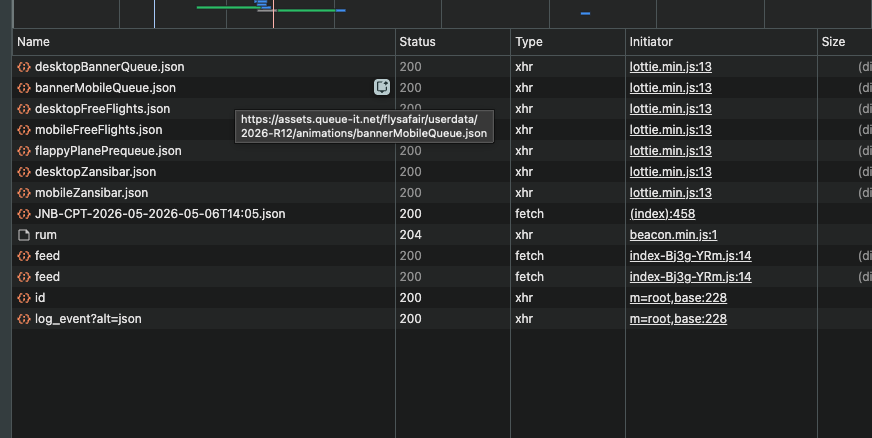The height and width of the screenshot is (438, 872).
Task: Click the JSON icon beside log_event?alt=json
Action: tap(23, 319)
